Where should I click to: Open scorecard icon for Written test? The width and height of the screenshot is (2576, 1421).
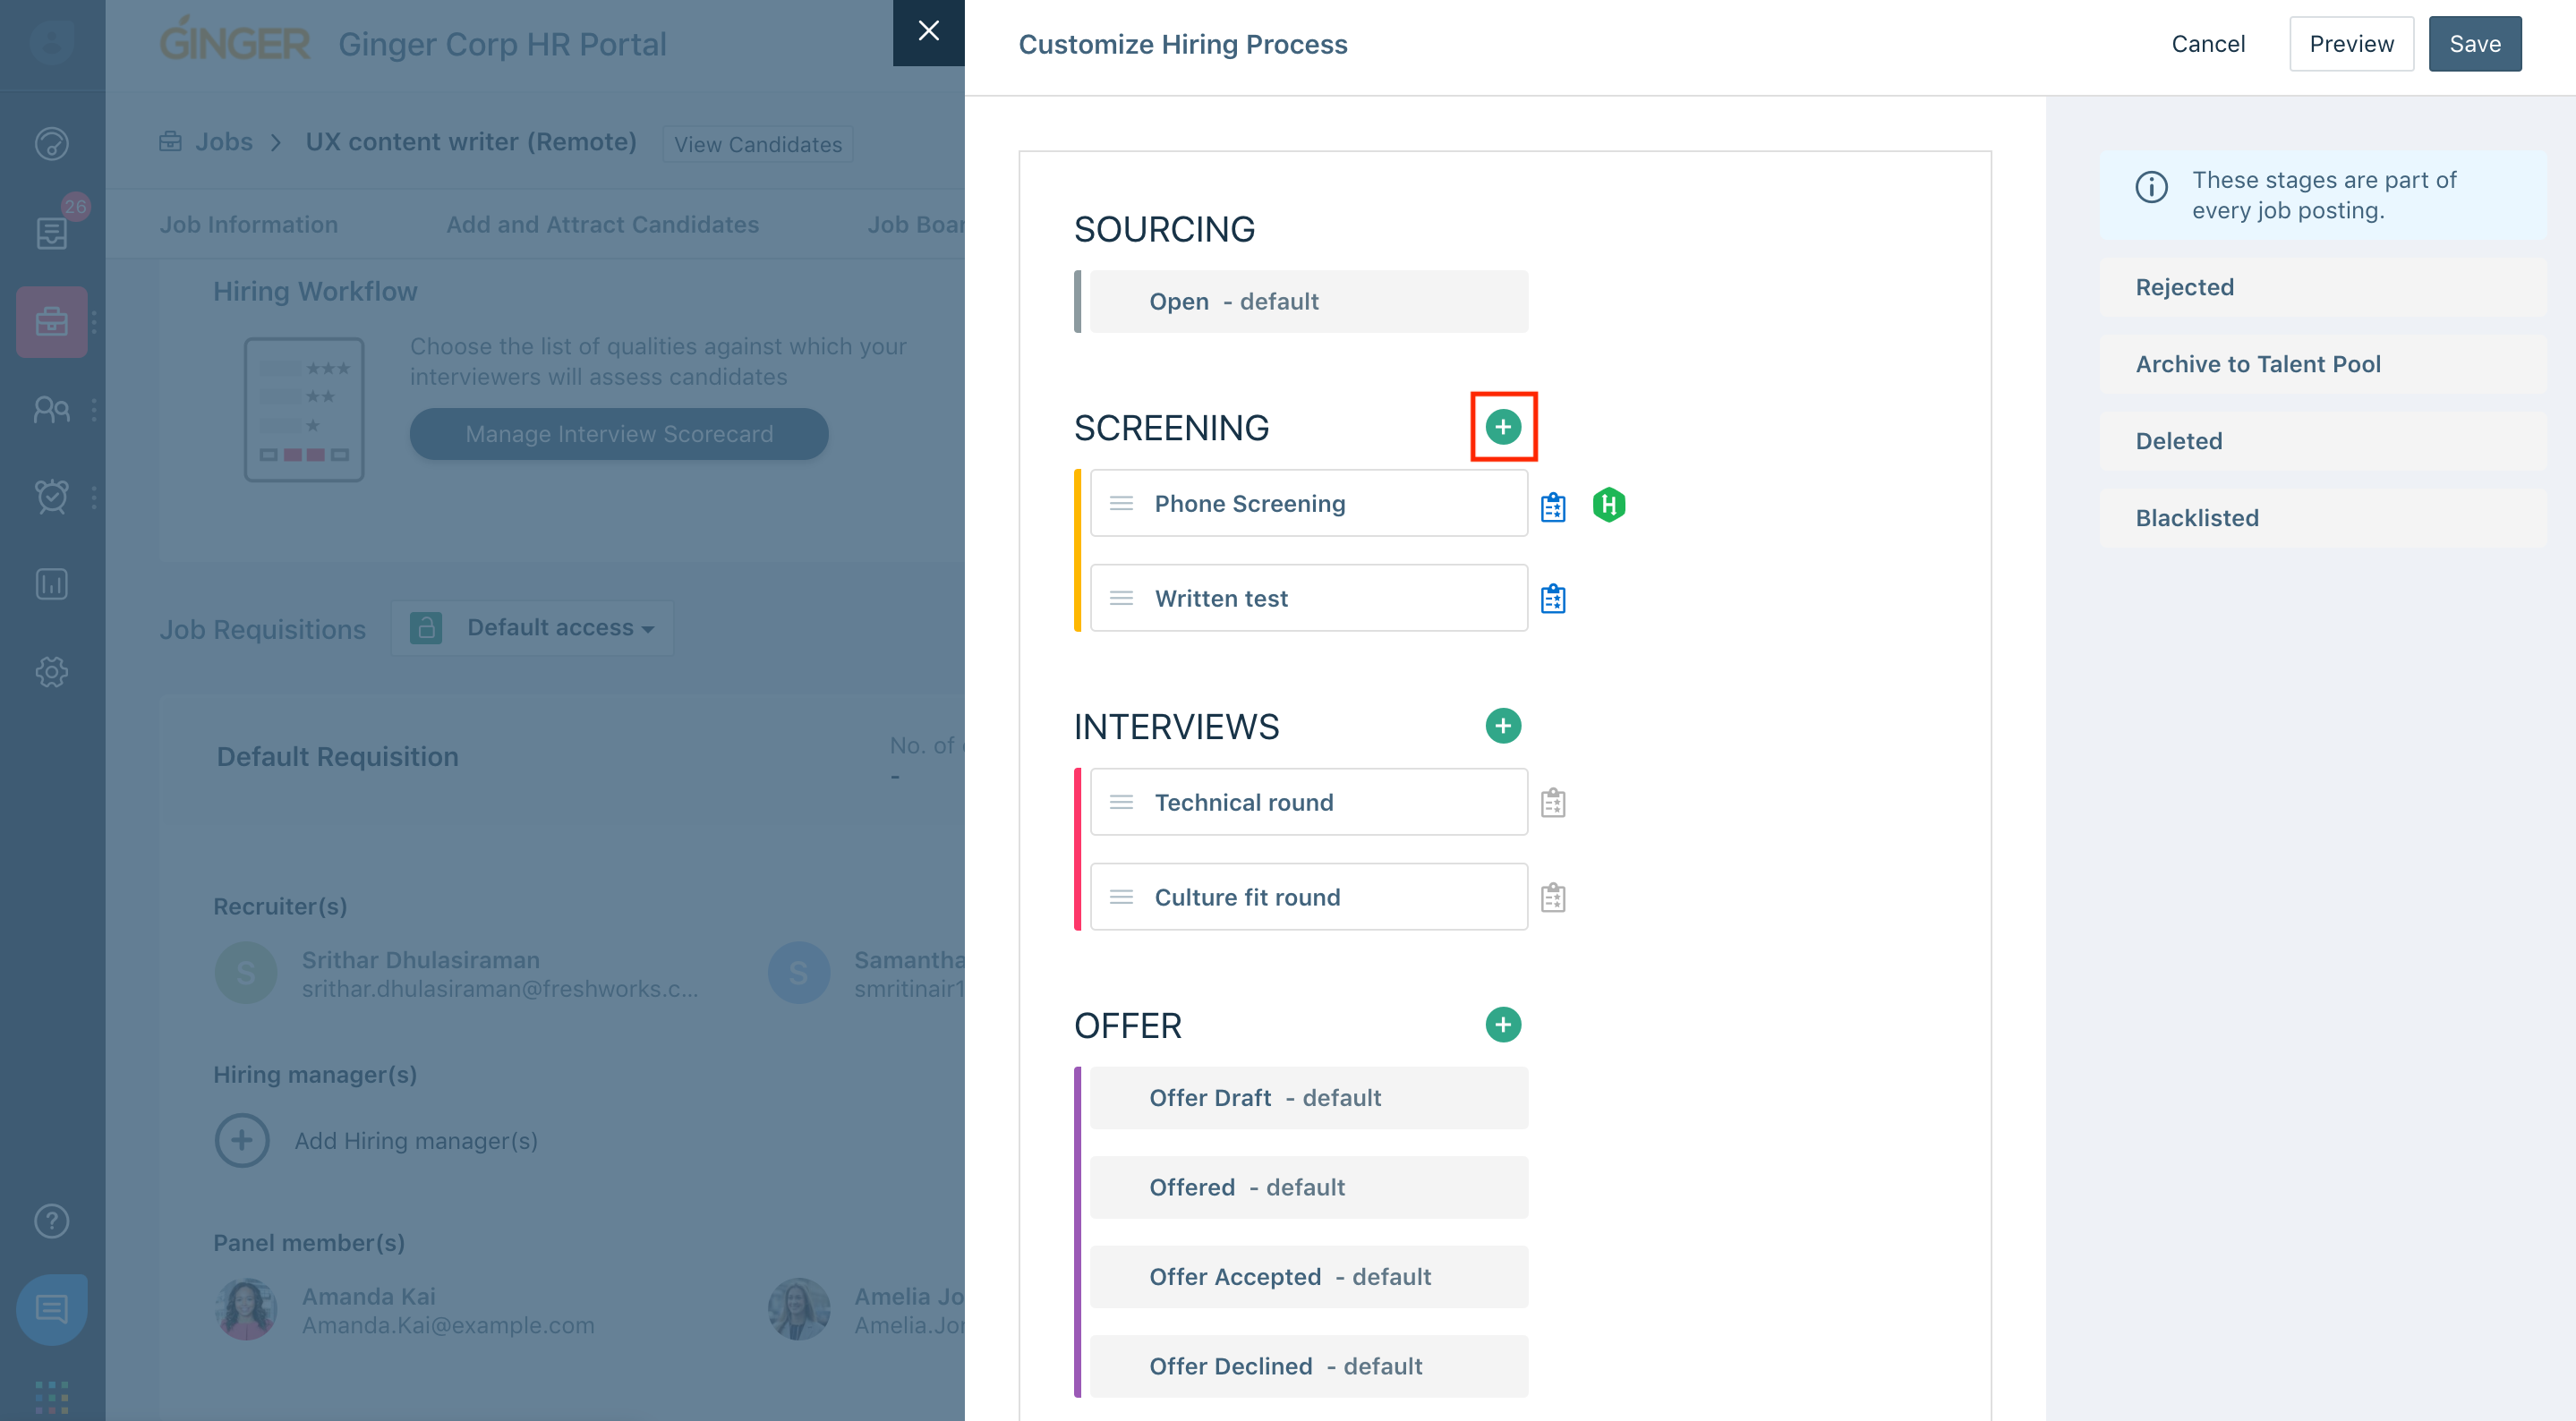point(1553,599)
